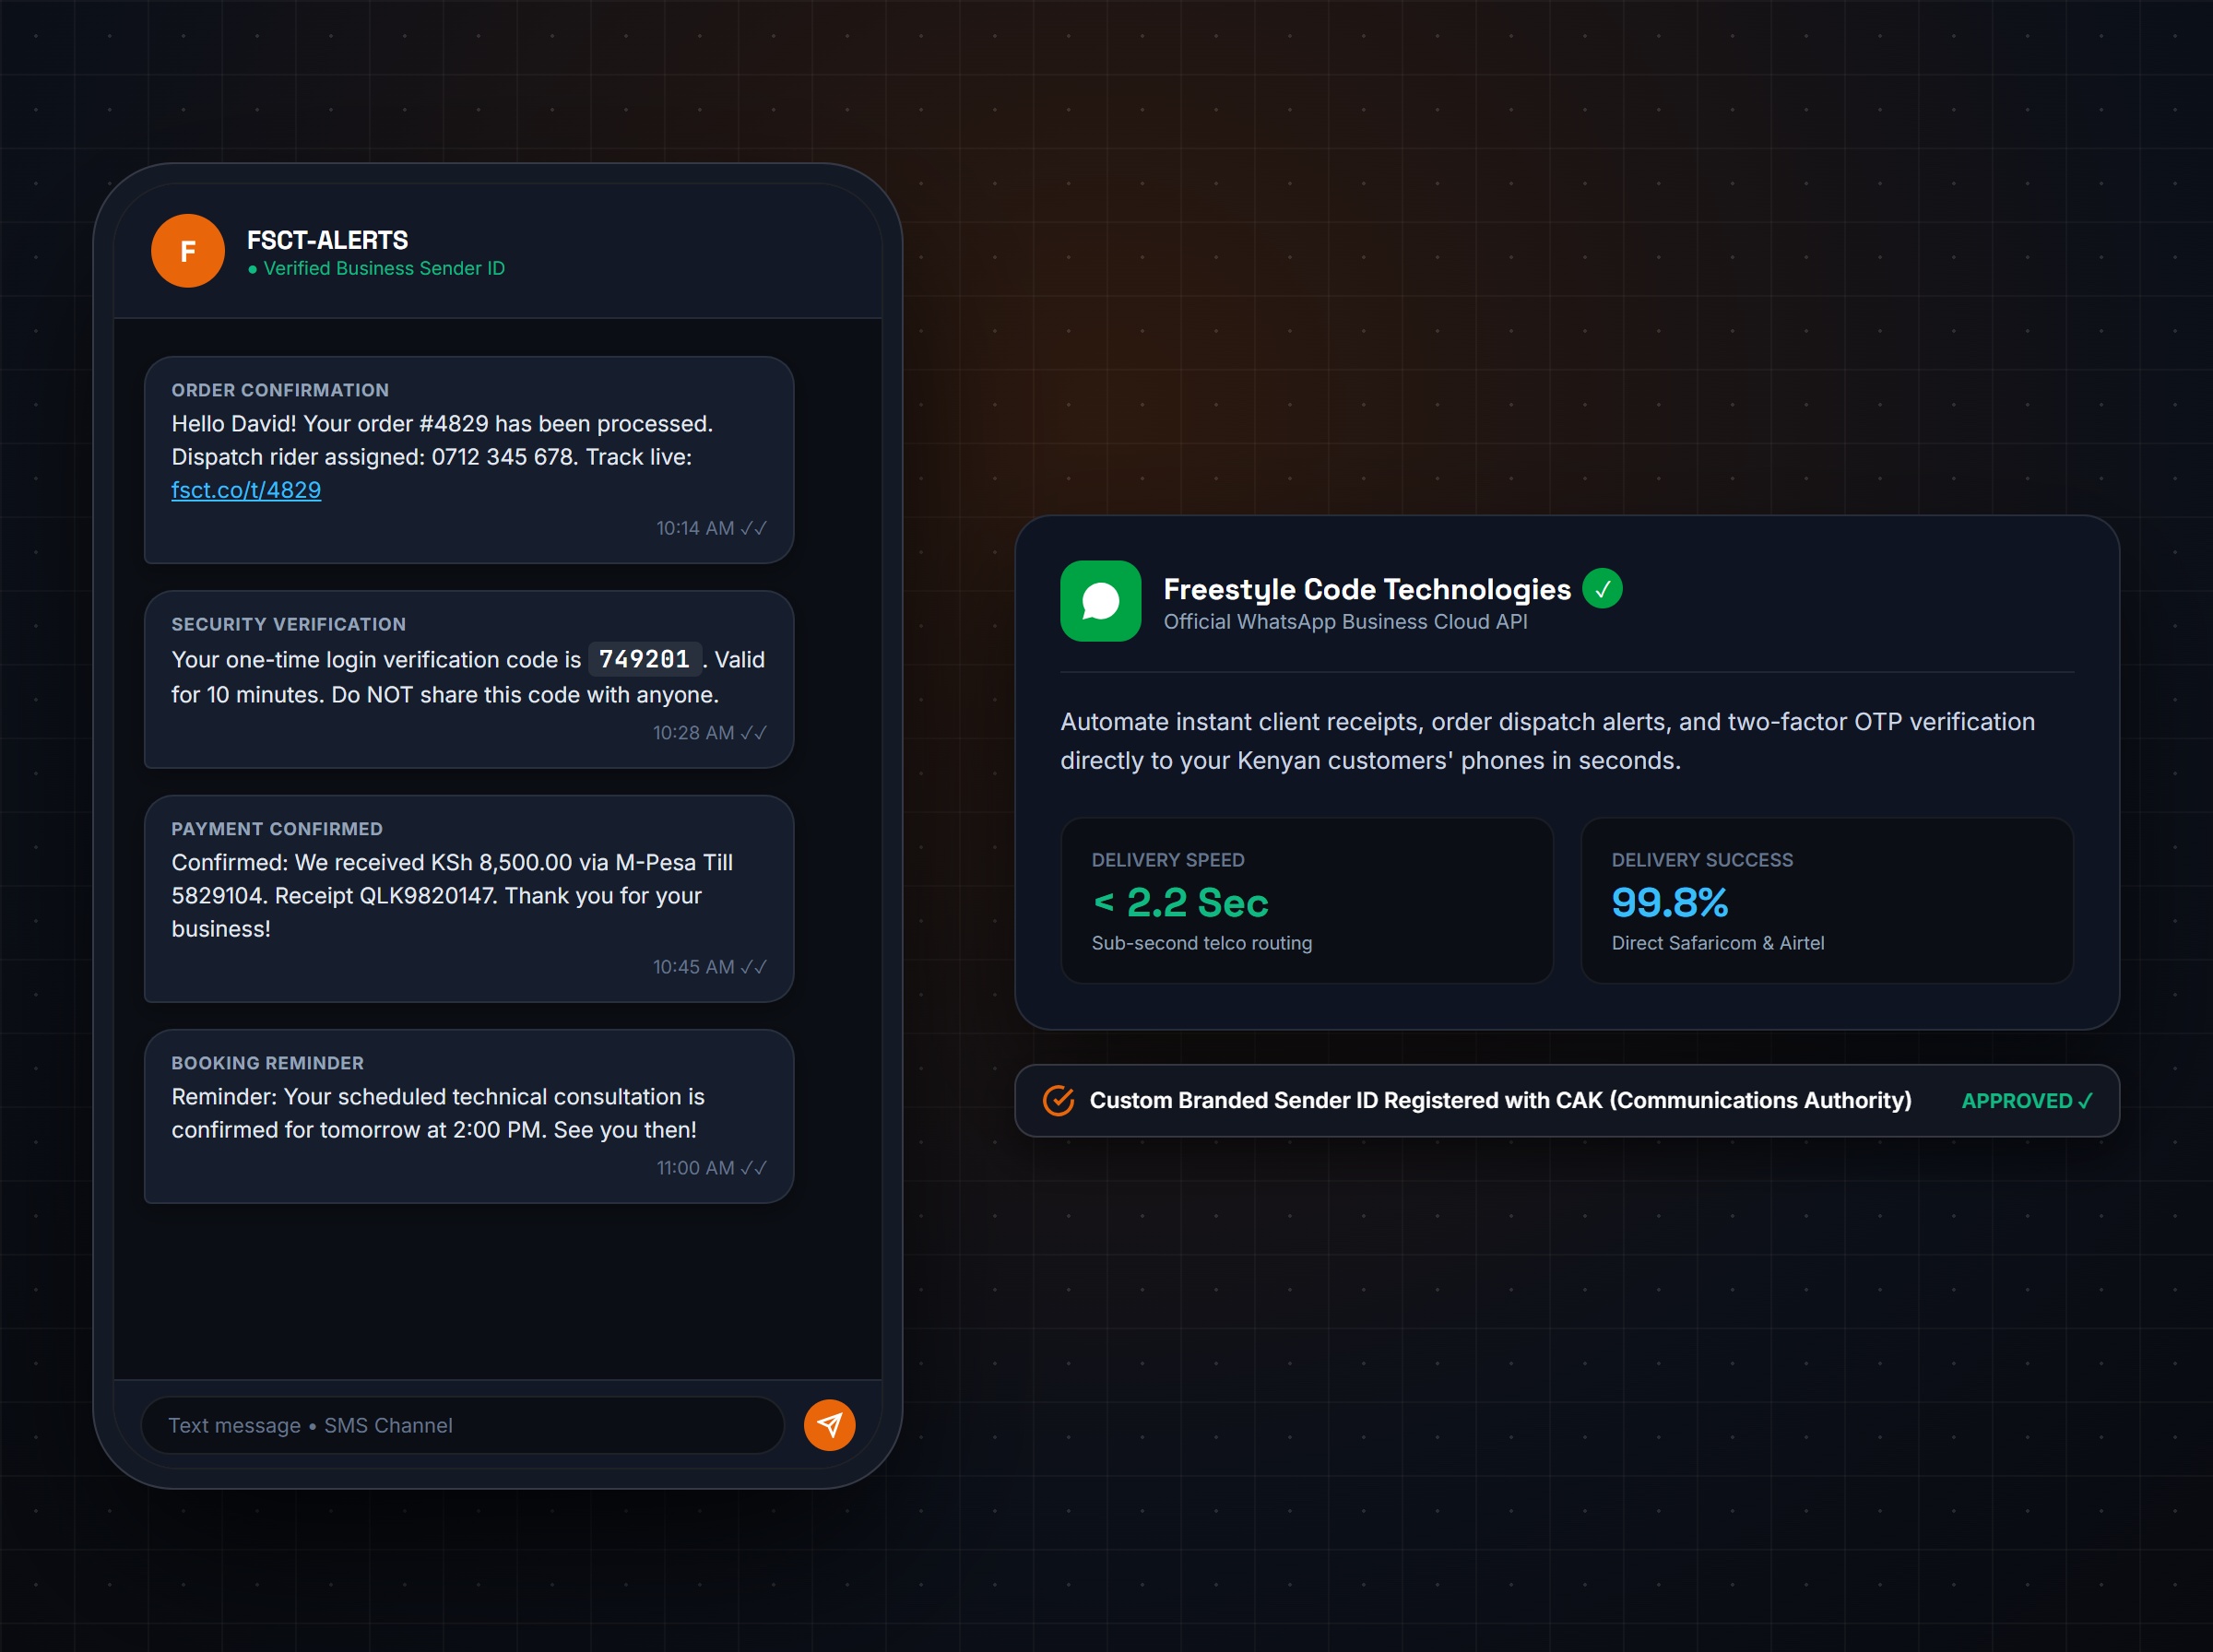The height and width of the screenshot is (1652, 2213).
Task: Click the orange send message button
Action: (829, 1425)
